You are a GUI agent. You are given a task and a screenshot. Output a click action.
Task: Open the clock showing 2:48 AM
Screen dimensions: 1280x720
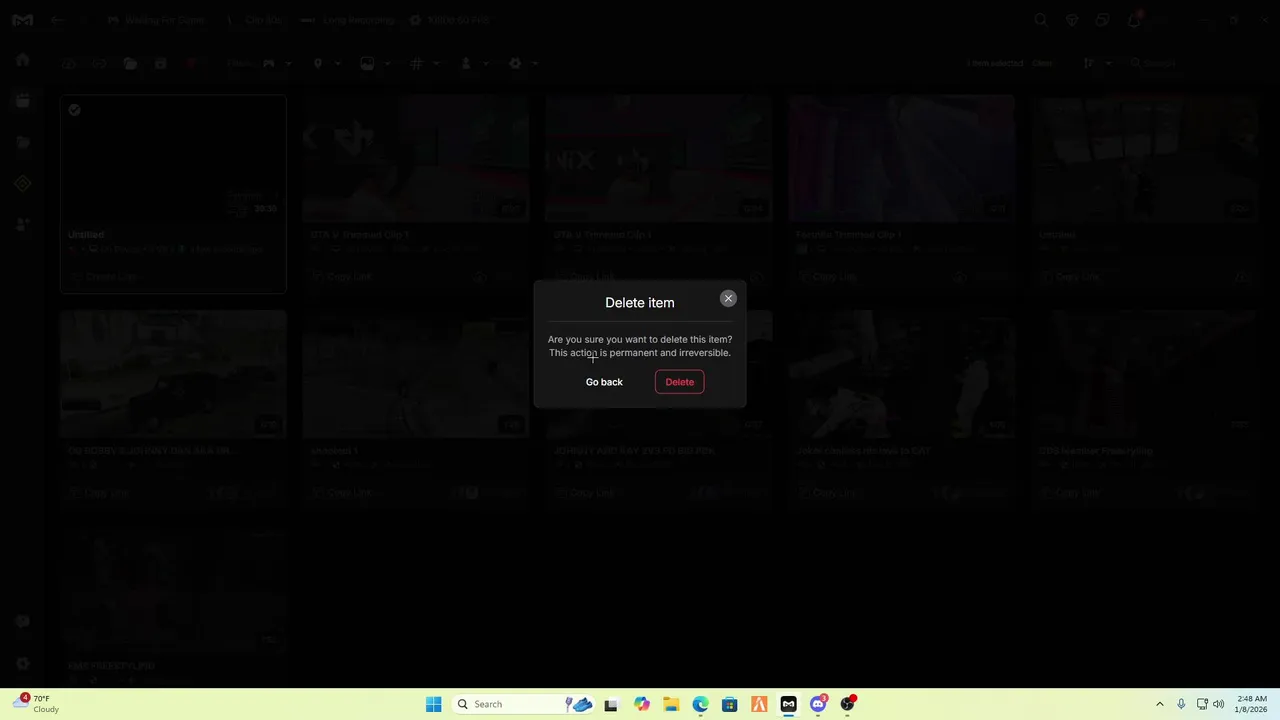[1252, 704]
